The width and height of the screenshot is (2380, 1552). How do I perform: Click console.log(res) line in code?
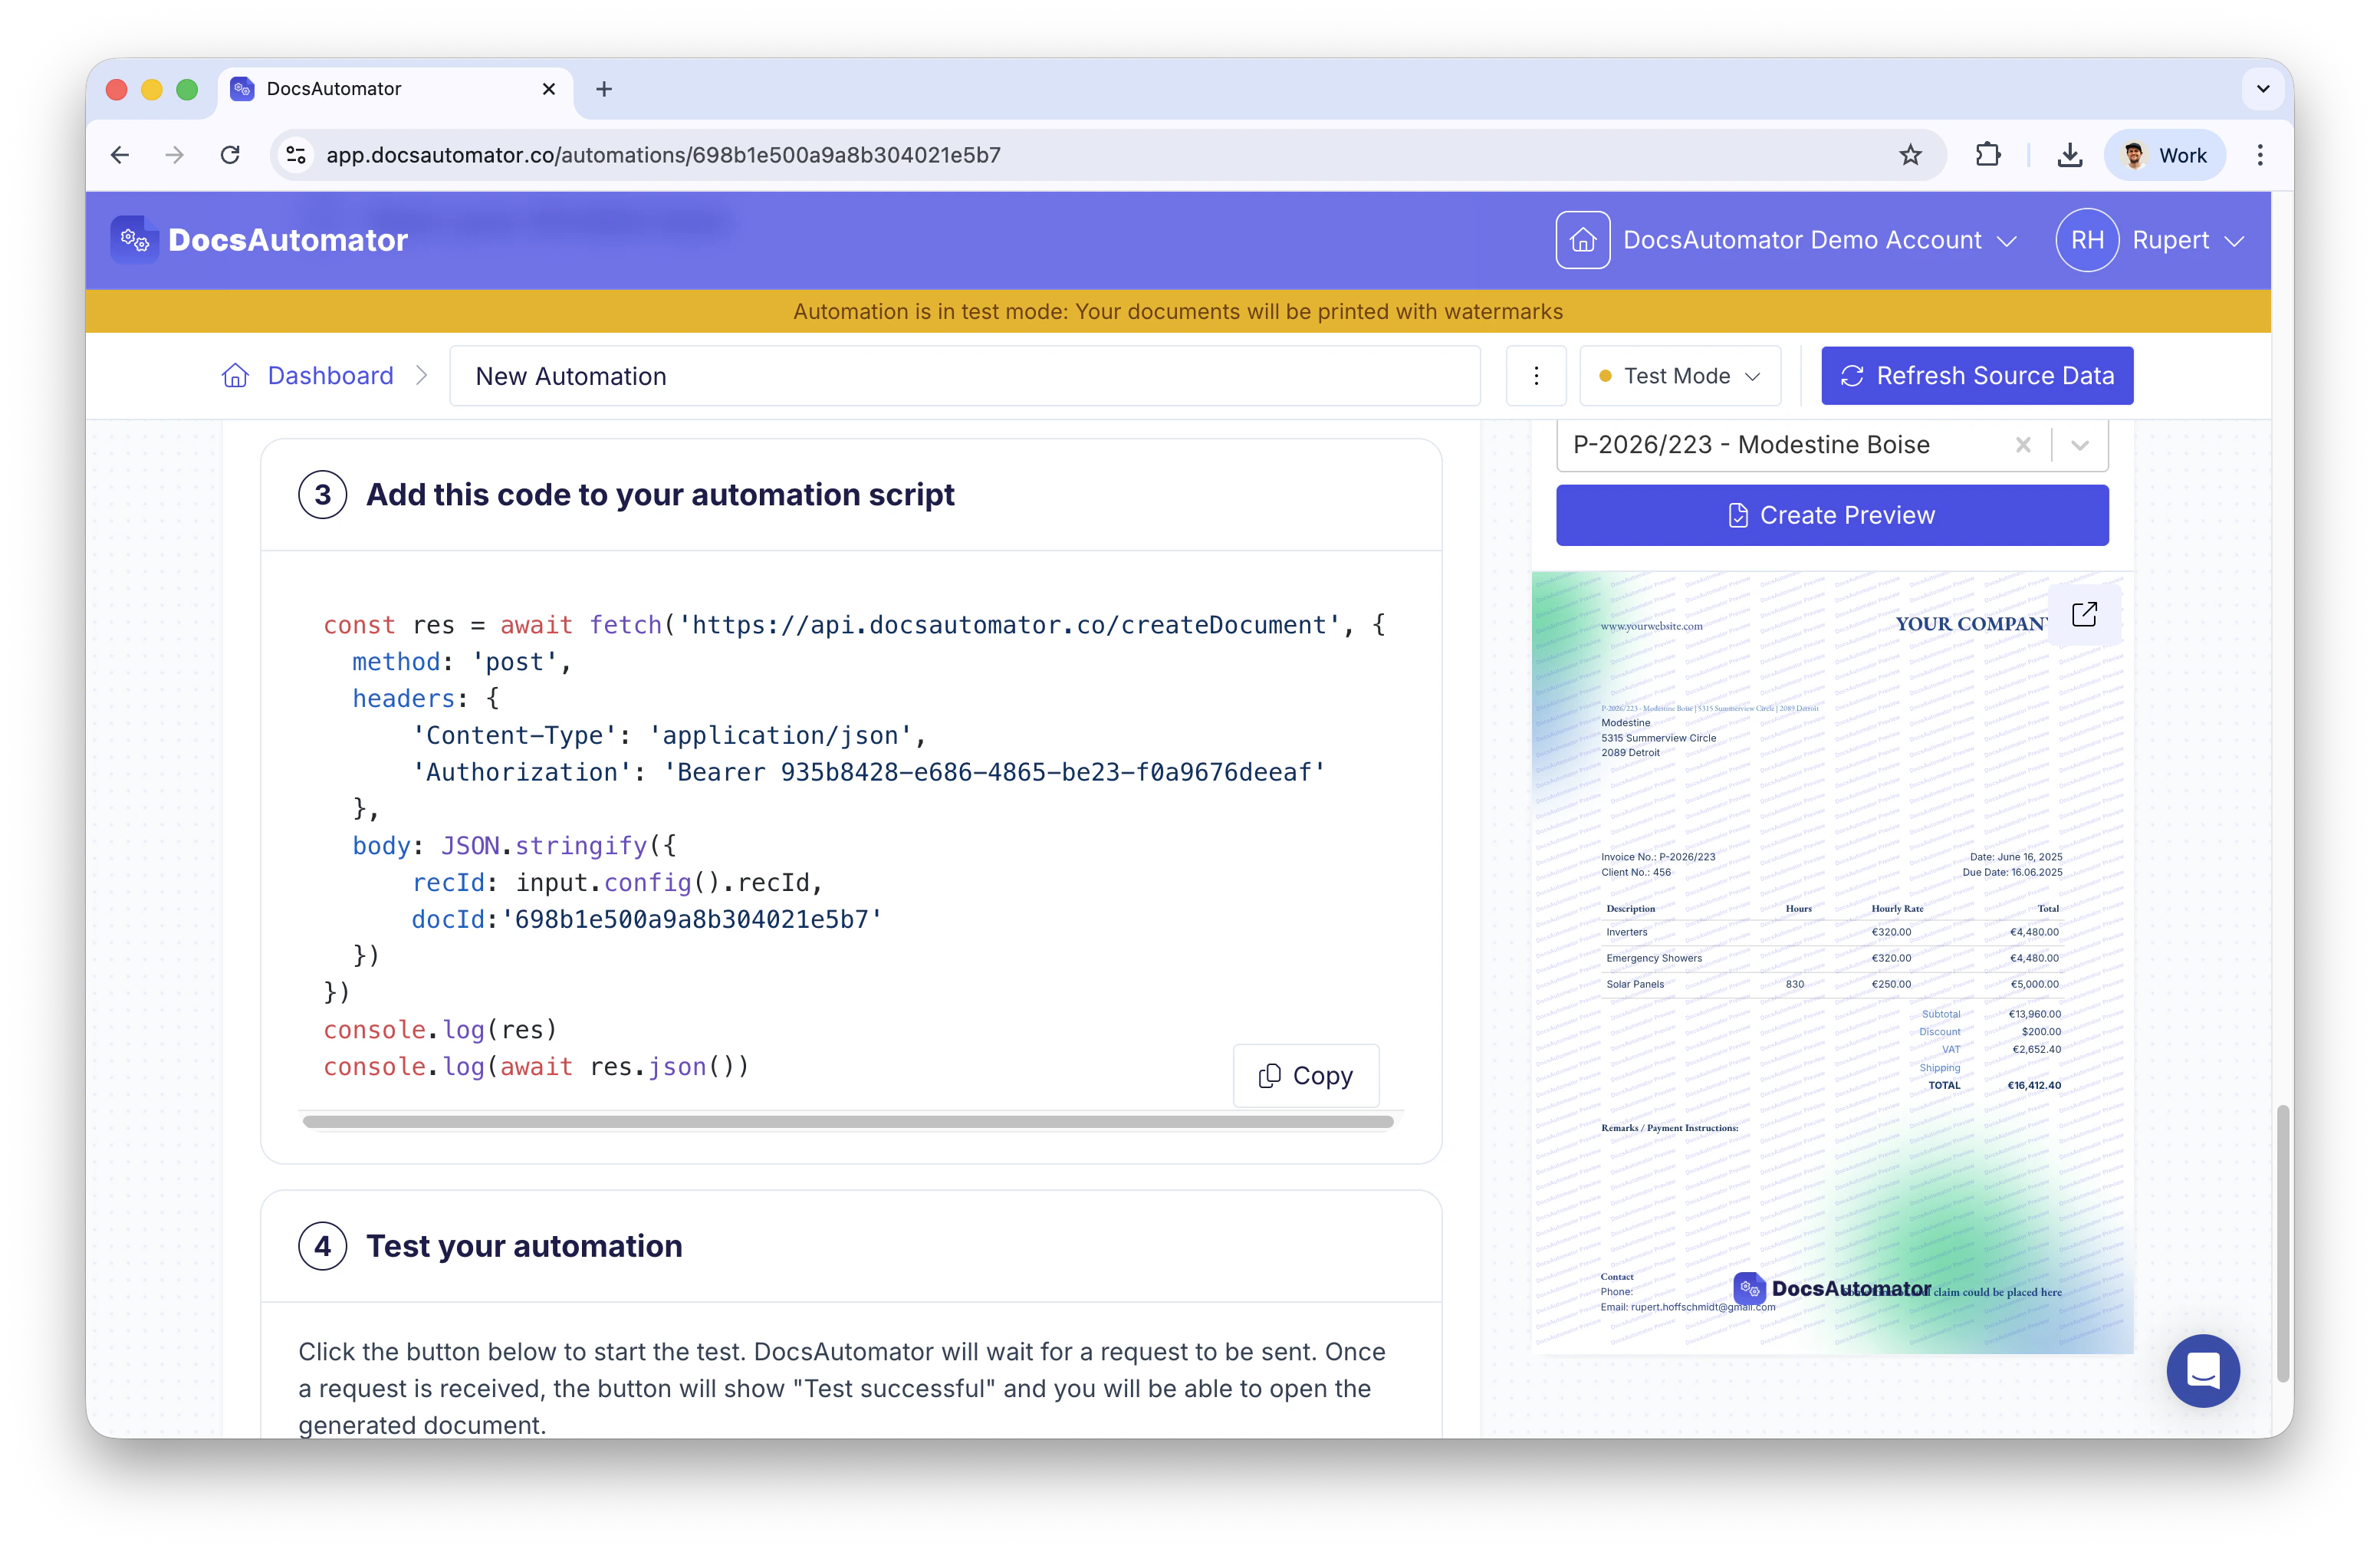pos(440,1029)
